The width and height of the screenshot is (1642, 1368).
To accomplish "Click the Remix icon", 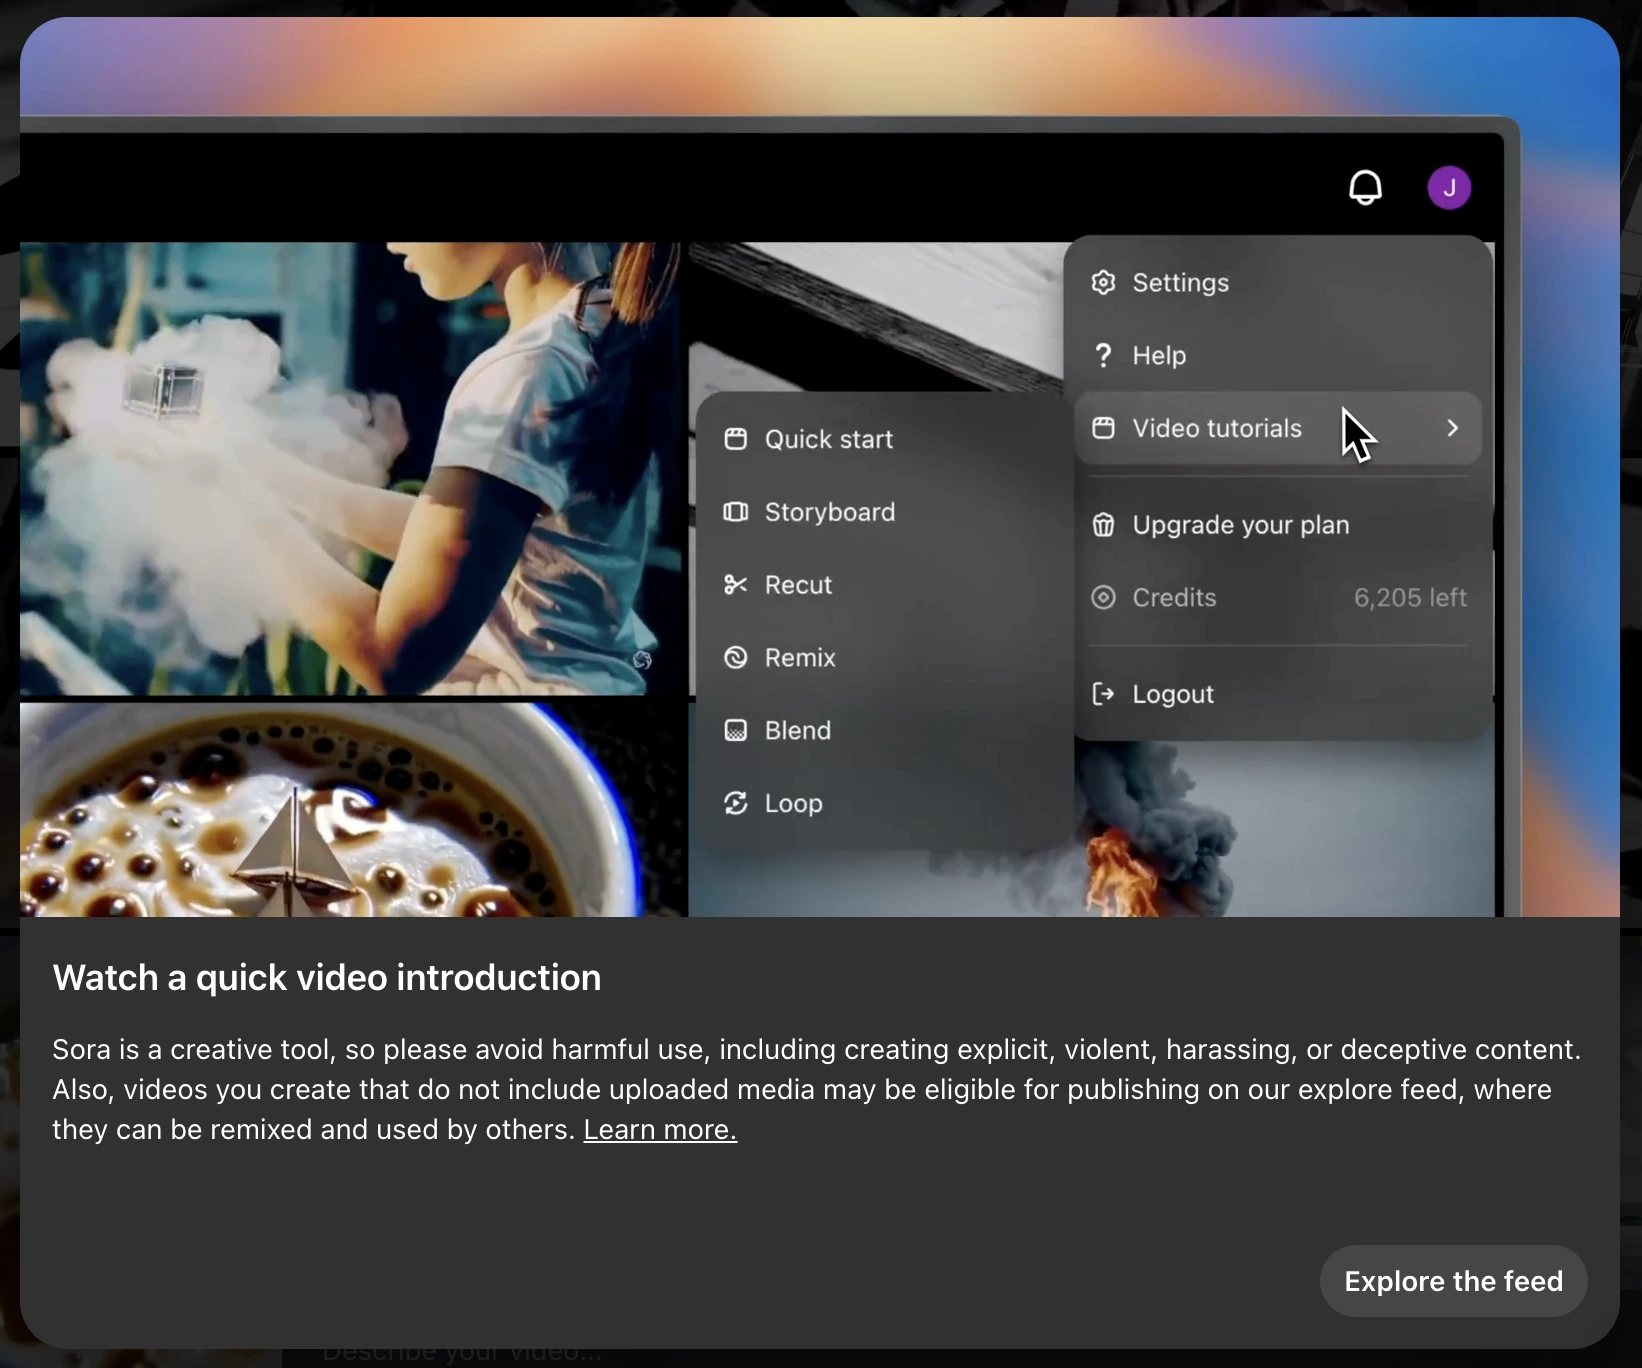I will click(736, 658).
